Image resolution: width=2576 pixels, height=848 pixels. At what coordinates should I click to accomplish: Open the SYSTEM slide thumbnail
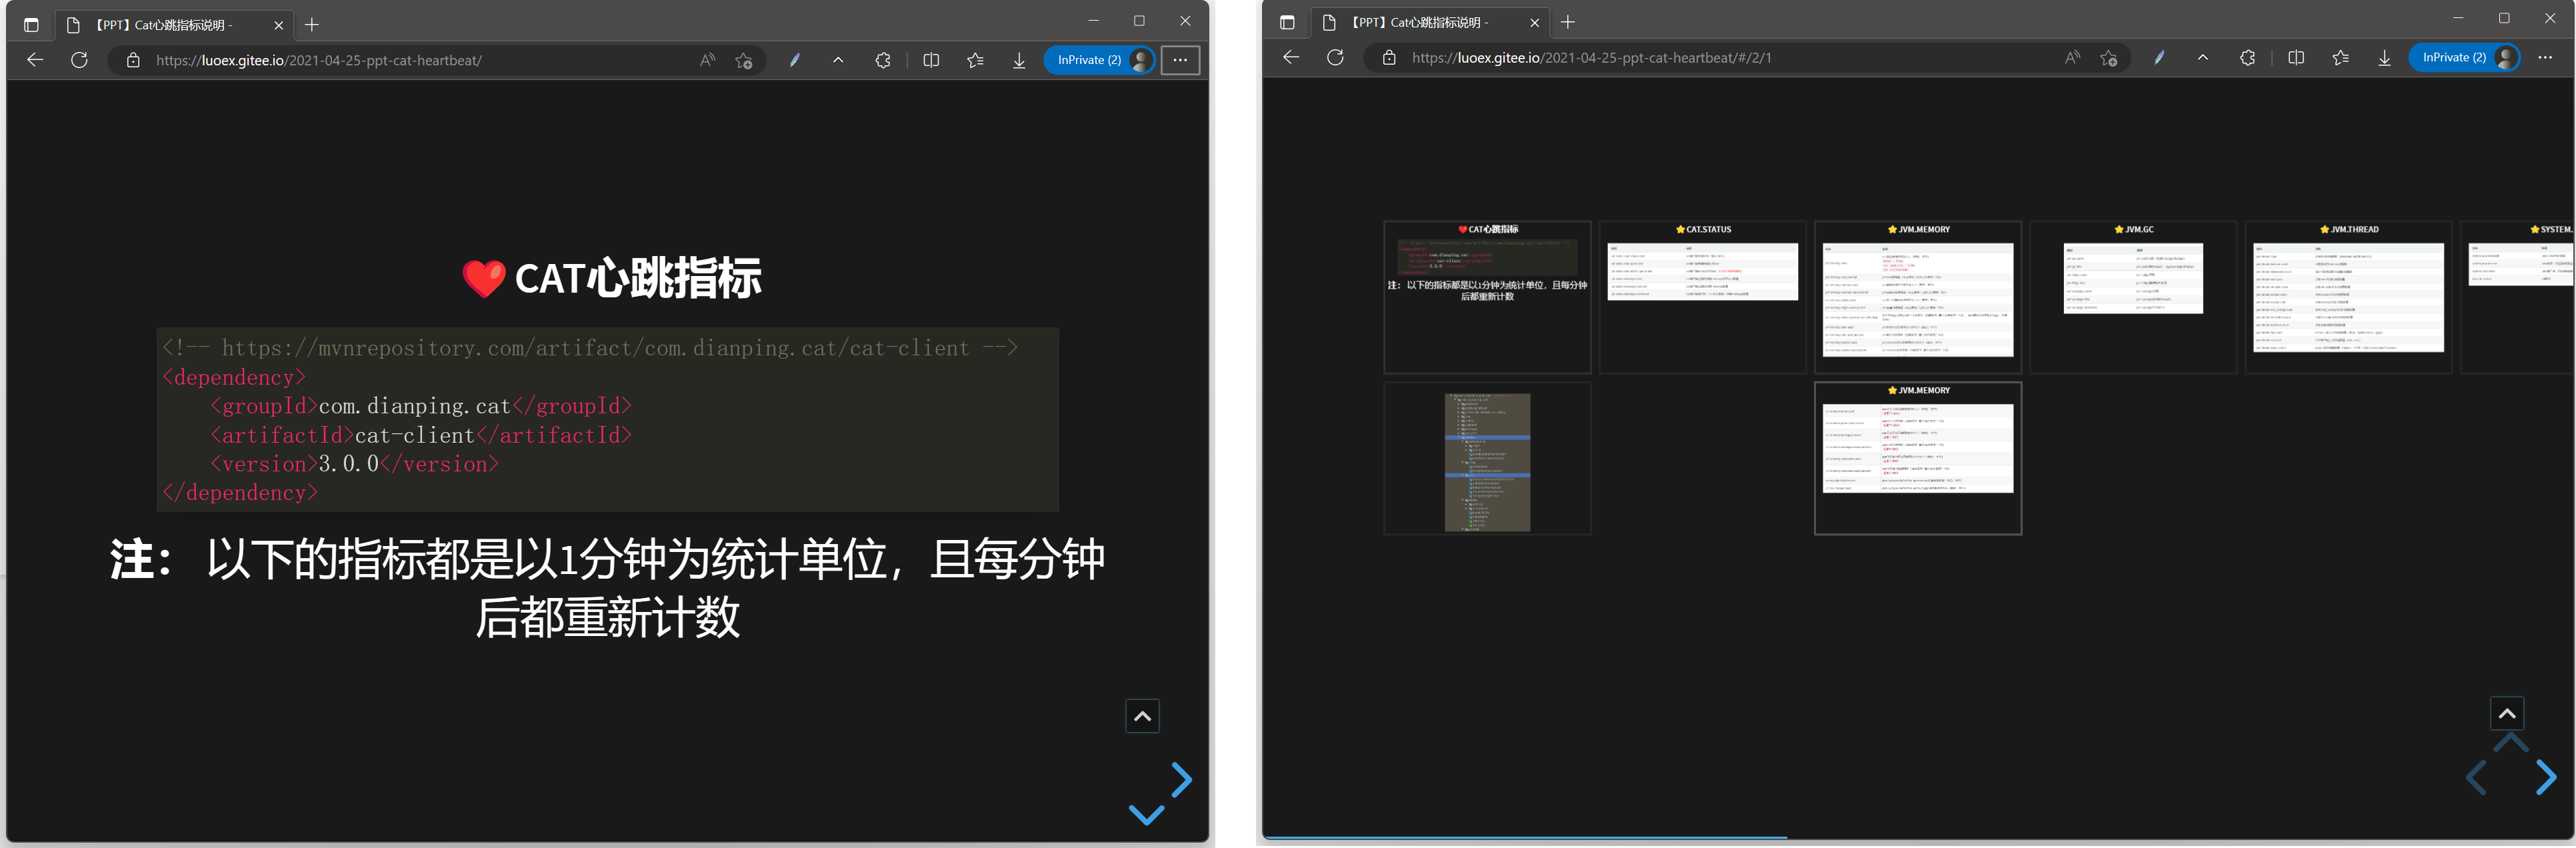pyautogui.click(x=2517, y=297)
